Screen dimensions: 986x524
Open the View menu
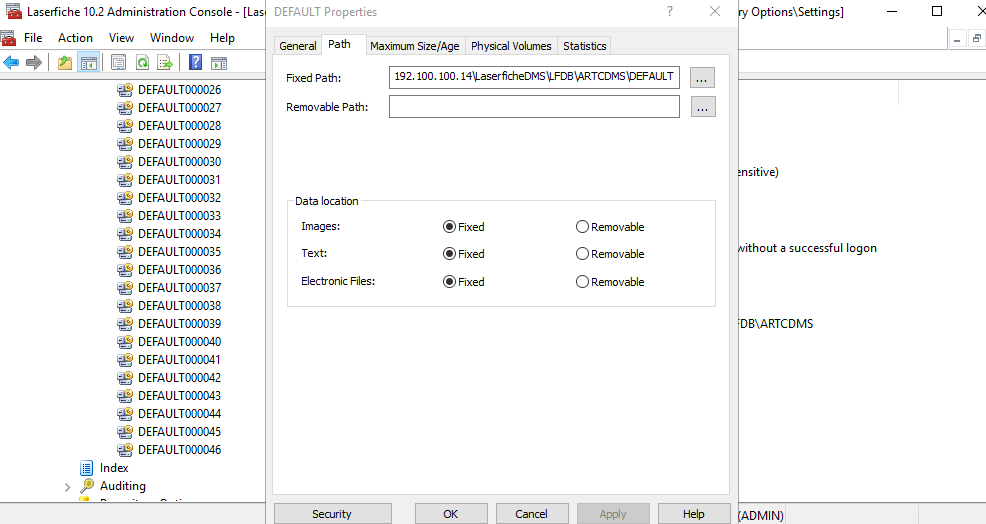[x=121, y=38]
